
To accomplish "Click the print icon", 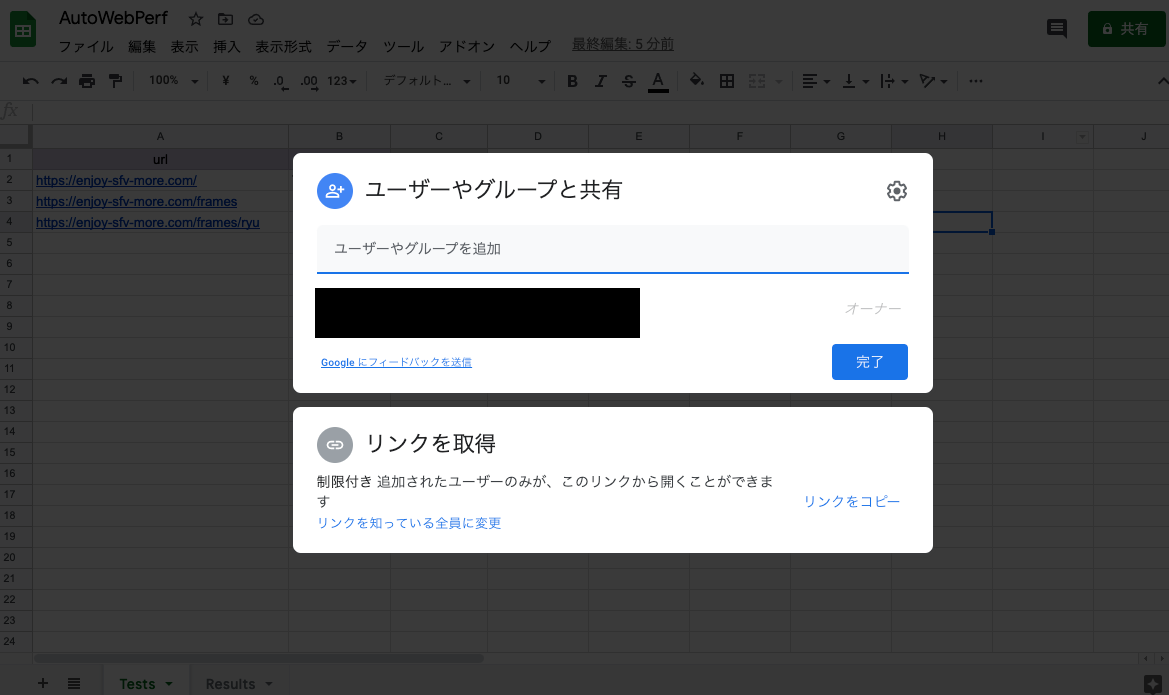I will click(87, 81).
